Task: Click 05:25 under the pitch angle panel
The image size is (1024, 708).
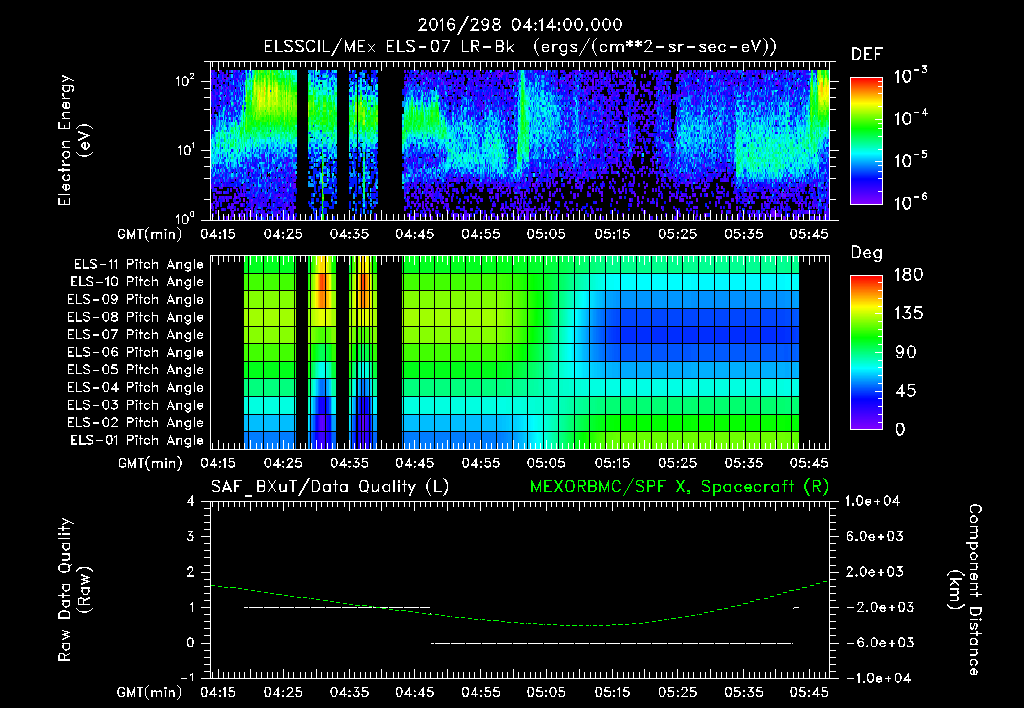Action: (677, 463)
